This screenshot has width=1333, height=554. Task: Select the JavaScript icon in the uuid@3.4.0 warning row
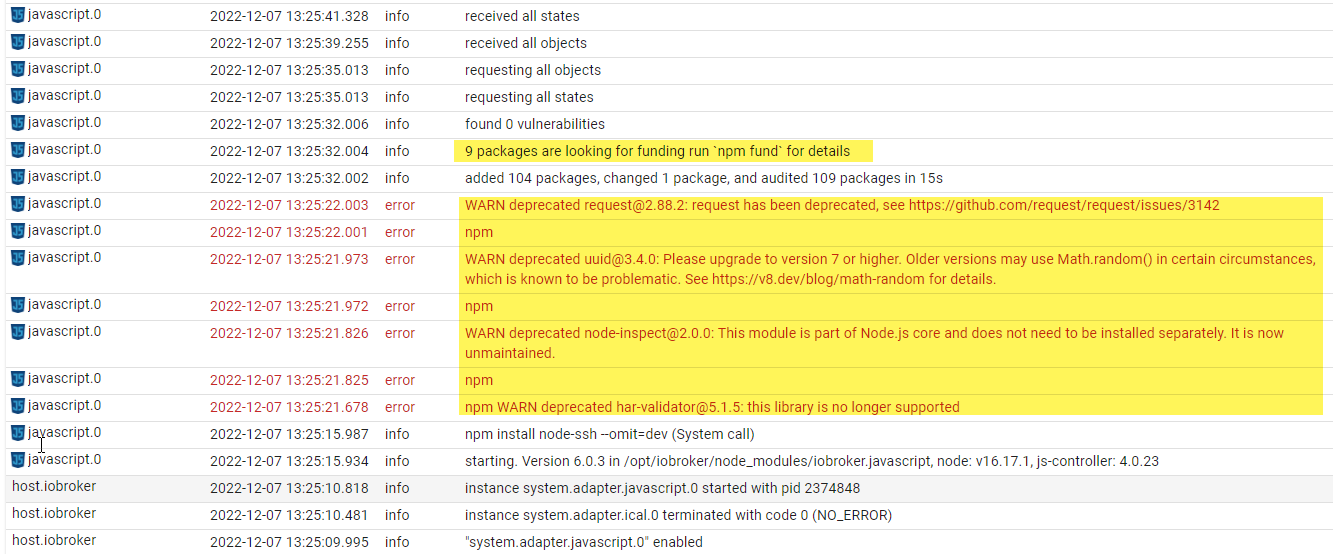point(18,258)
